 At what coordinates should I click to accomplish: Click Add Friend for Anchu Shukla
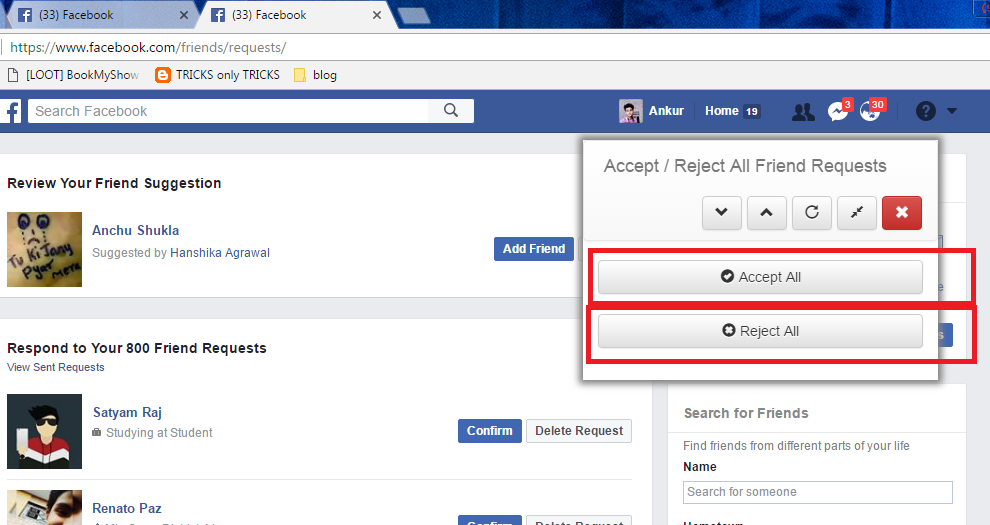[534, 249]
